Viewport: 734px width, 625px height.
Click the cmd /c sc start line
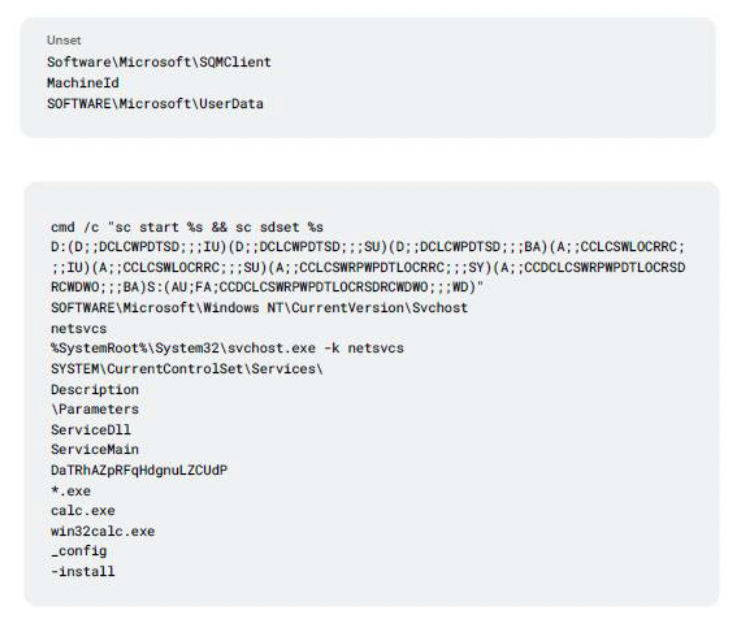(187, 227)
